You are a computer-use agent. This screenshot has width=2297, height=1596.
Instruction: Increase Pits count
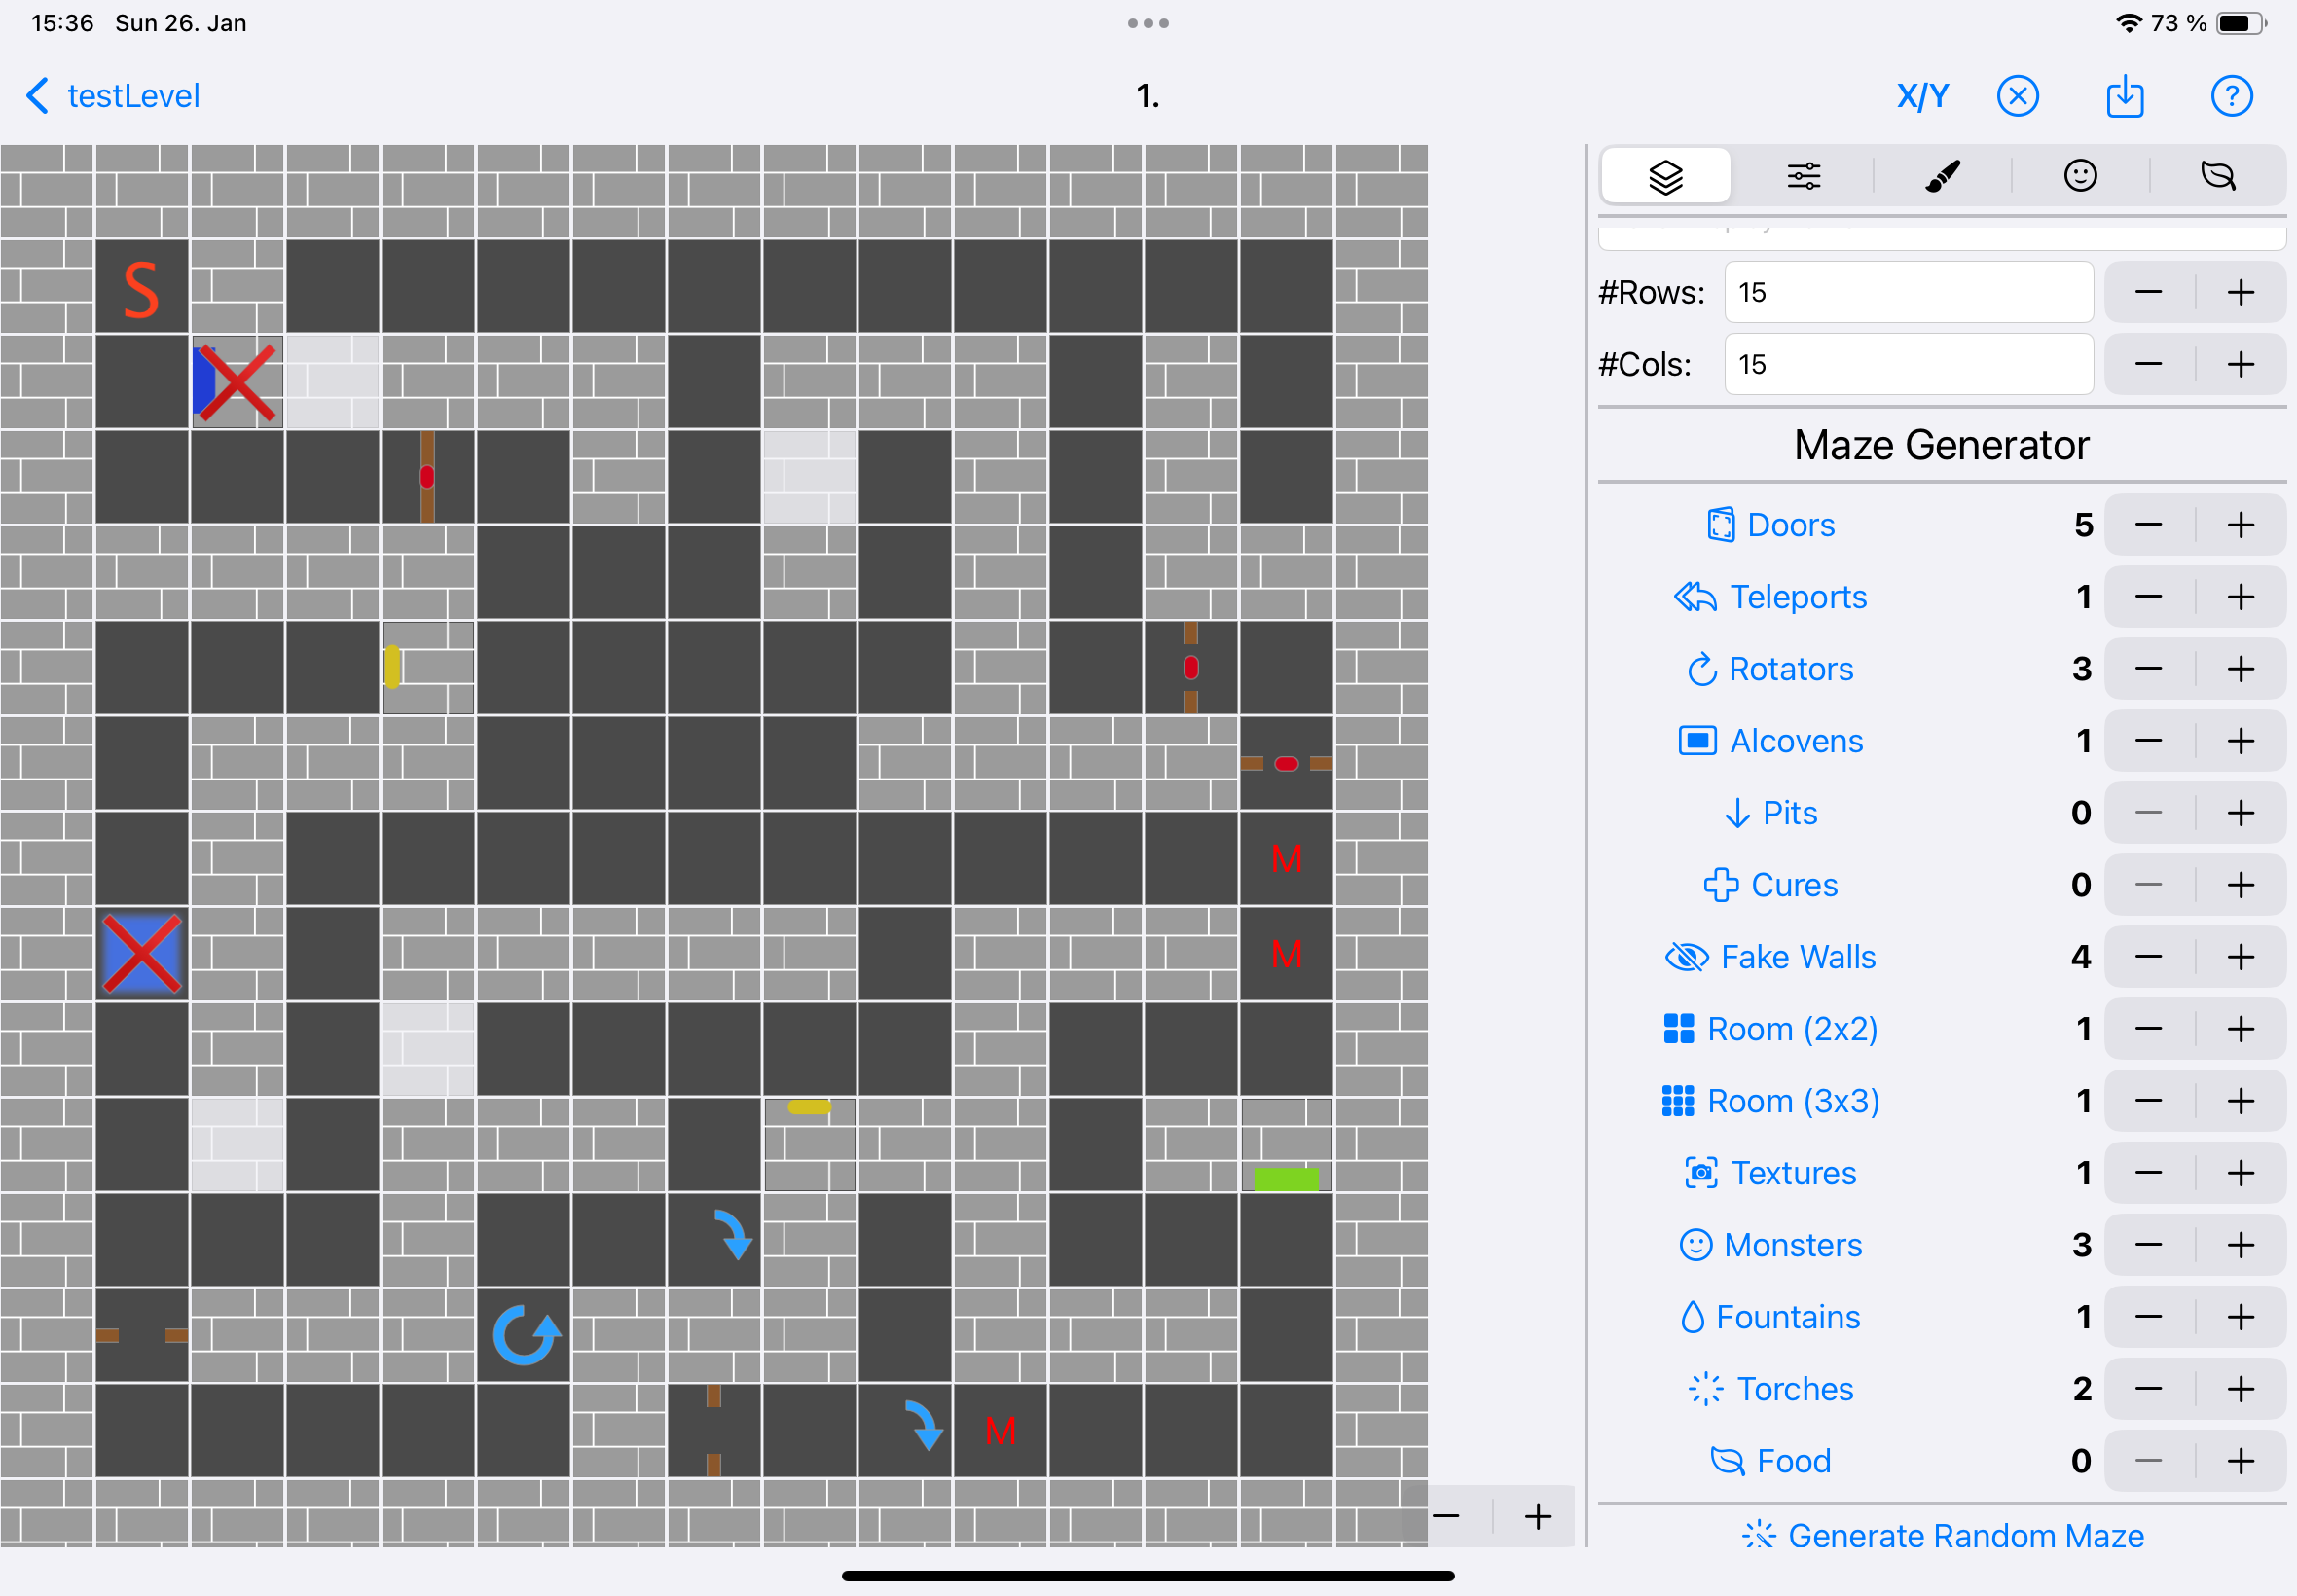2241,813
